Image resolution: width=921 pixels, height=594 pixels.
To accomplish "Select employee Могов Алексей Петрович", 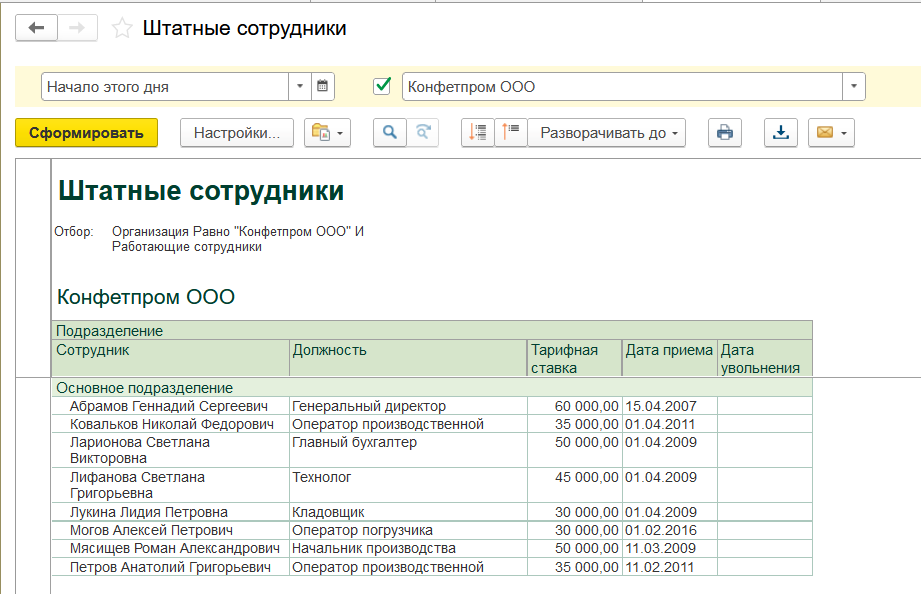I will click(171, 530).
